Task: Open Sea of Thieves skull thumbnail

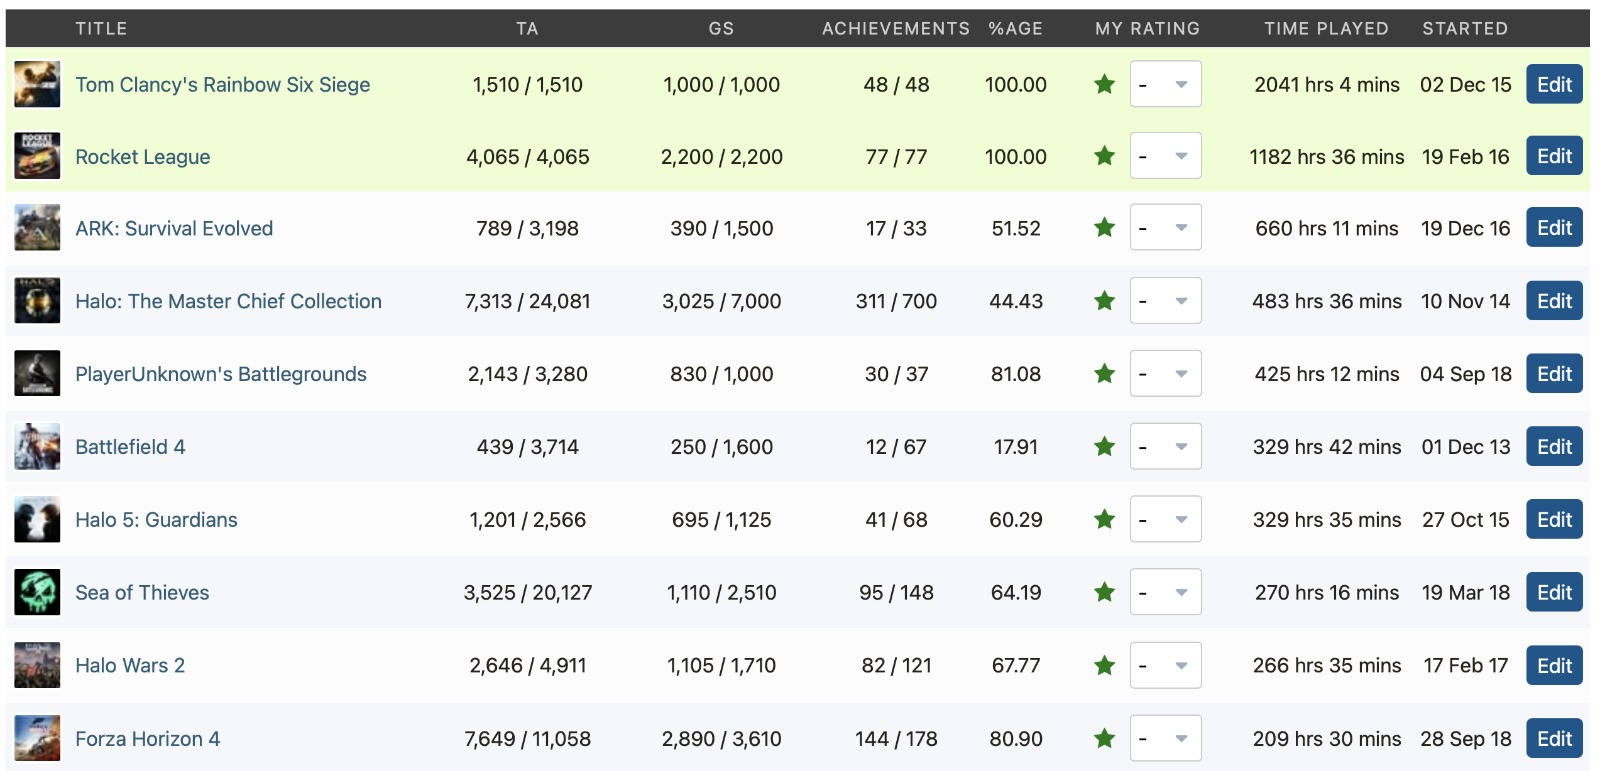Action: [x=37, y=593]
